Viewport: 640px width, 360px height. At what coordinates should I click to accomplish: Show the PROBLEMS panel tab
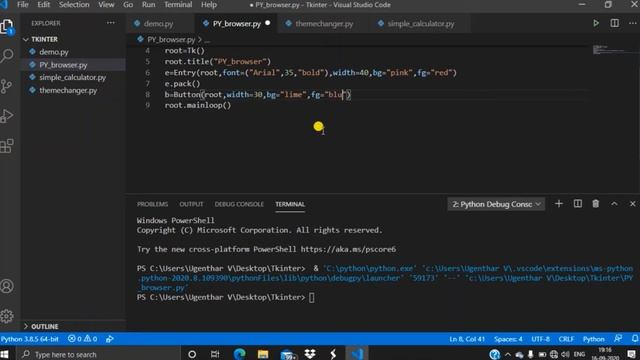click(152, 204)
